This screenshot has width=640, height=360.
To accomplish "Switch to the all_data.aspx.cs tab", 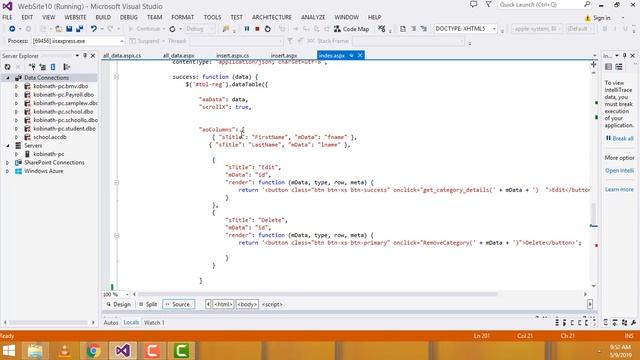I will [x=122, y=56].
